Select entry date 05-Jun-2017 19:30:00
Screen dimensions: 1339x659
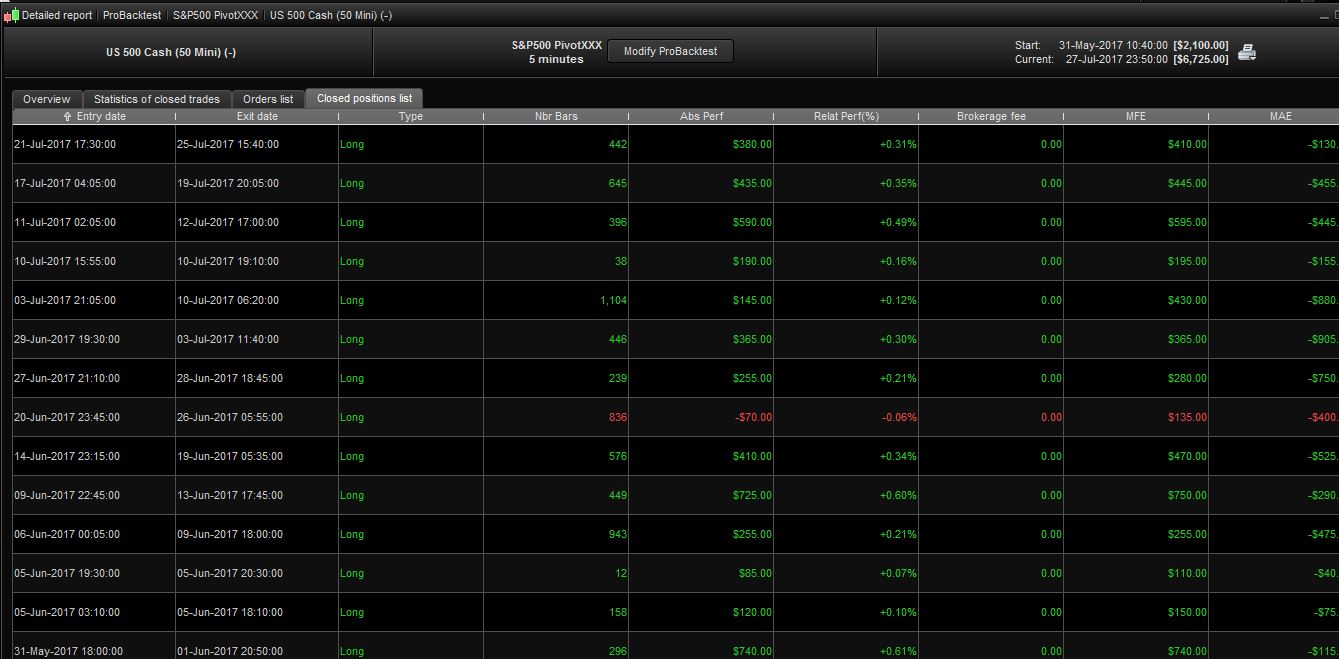pos(67,573)
